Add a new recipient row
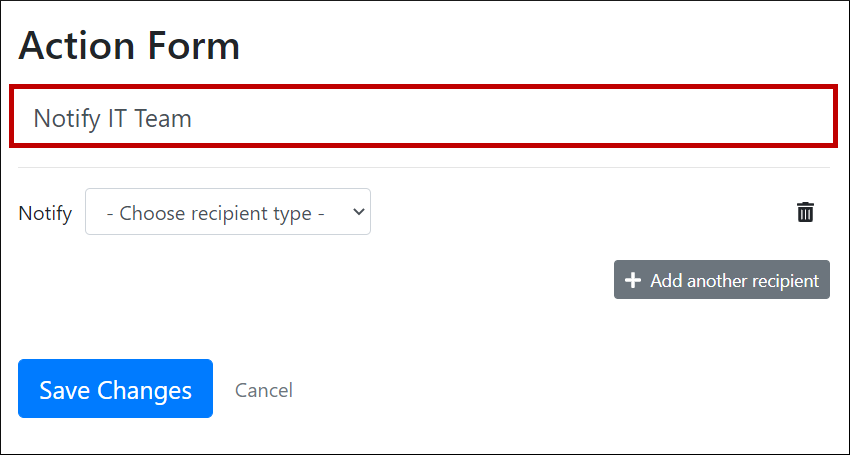 pos(722,281)
